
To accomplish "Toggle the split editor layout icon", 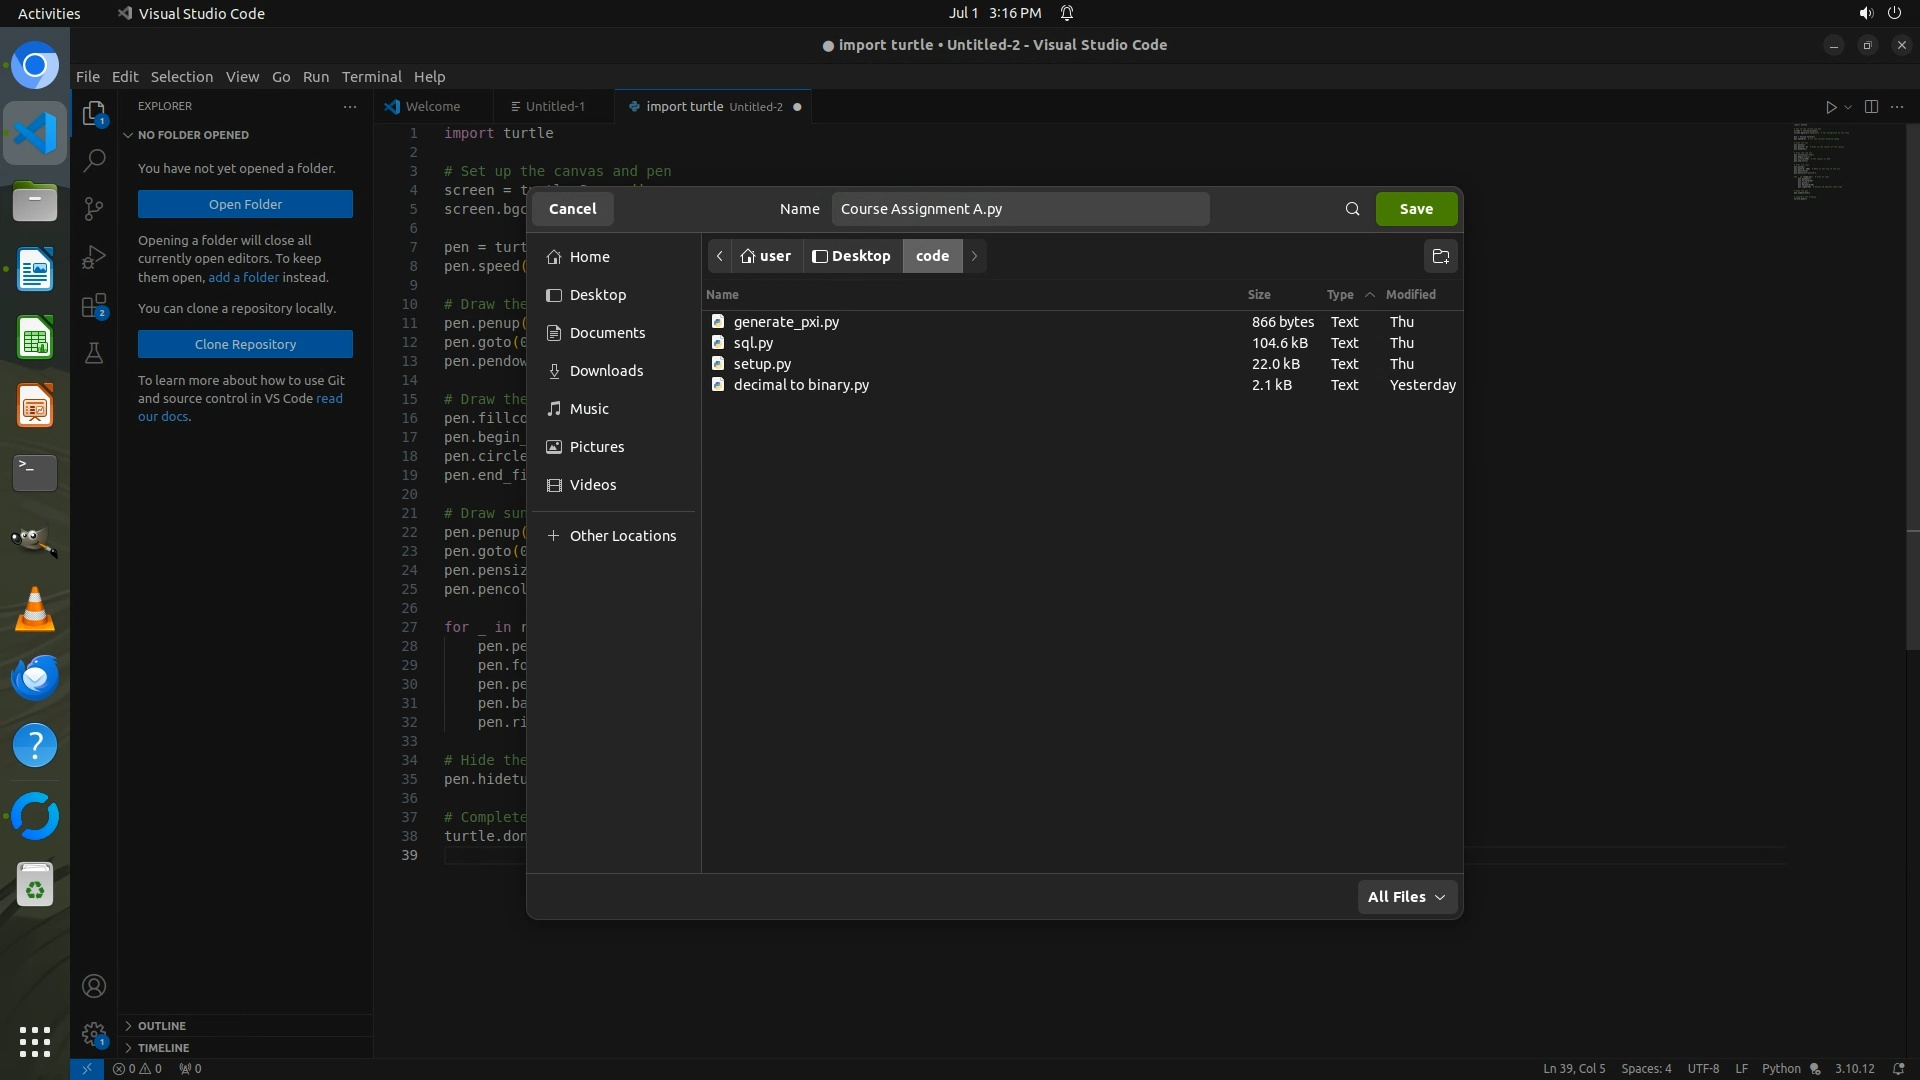I will 1871,107.
